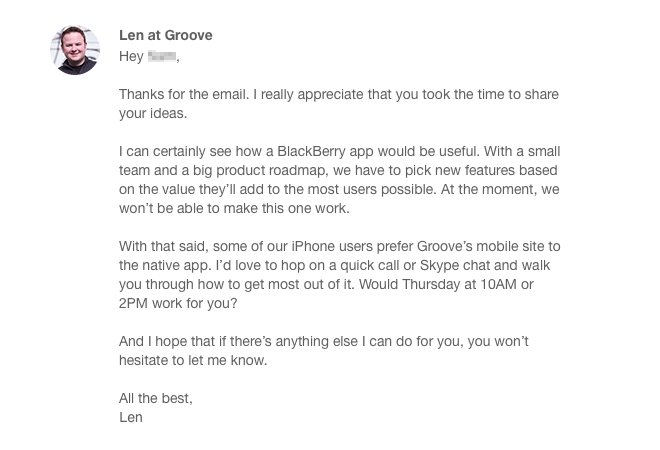This screenshot has height=450, width=660.
Task: Click the 'Thanks for the email.' sentence
Action: click(184, 94)
